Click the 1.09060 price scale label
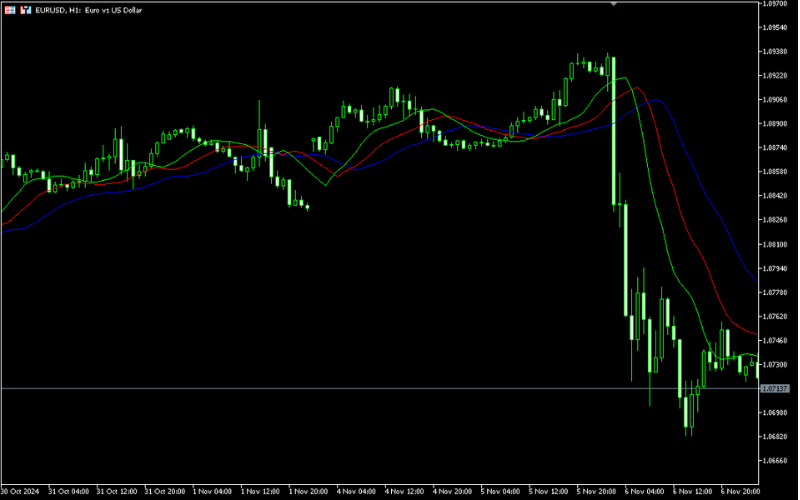This screenshot has height=500, width=800. click(774, 99)
